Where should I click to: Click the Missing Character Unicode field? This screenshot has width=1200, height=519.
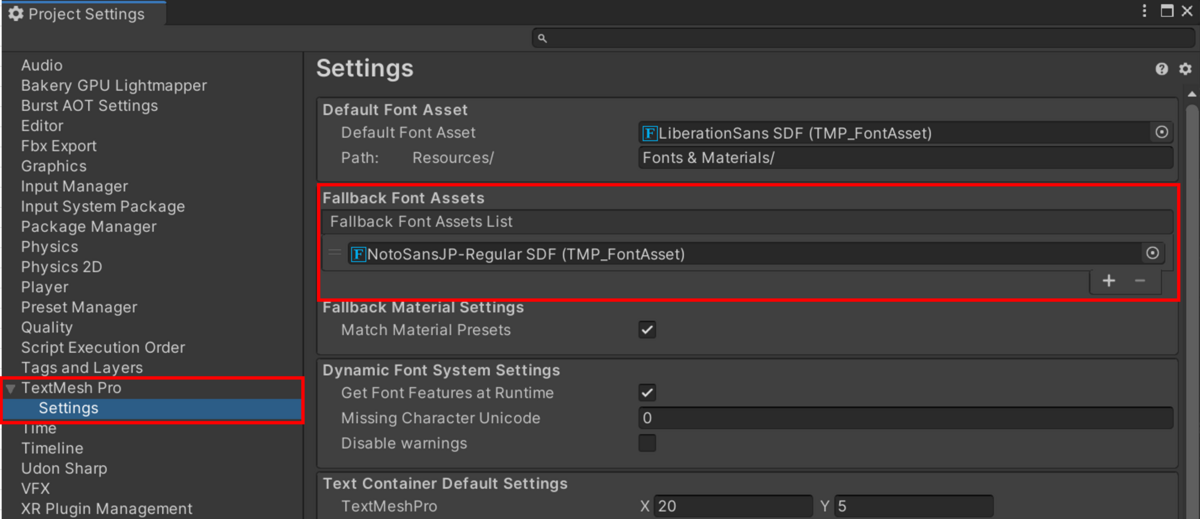[x=905, y=418]
